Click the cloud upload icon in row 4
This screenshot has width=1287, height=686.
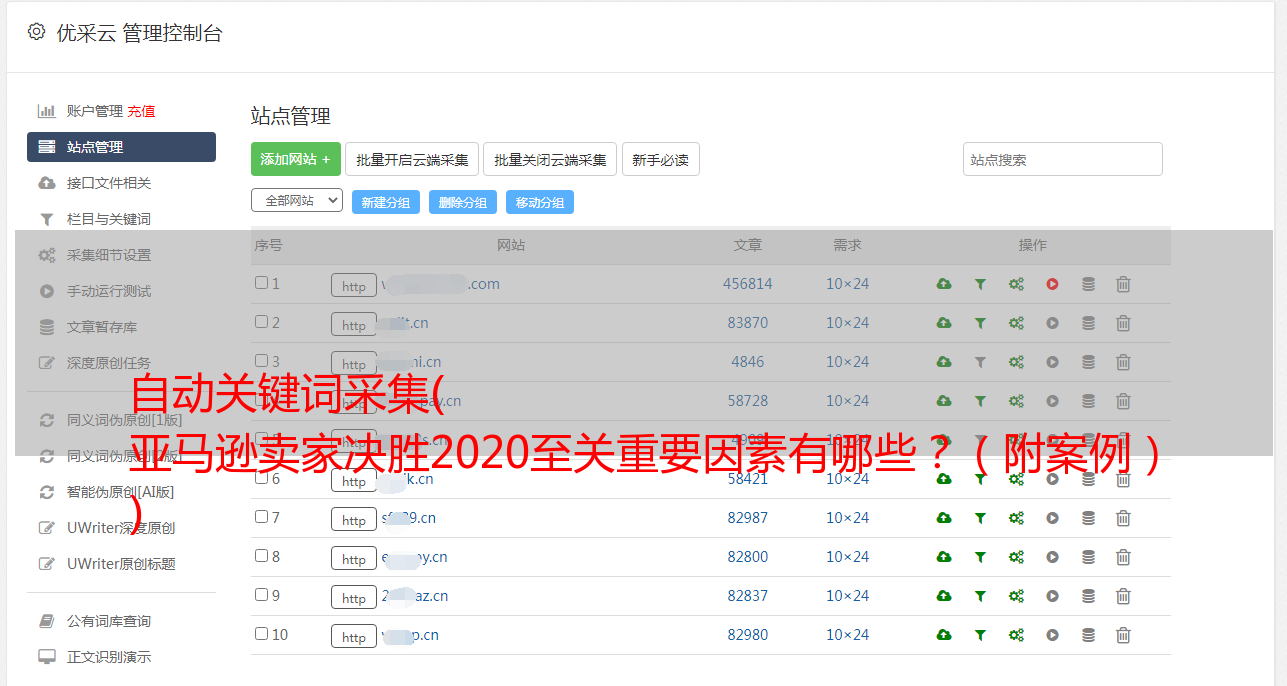(x=944, y=401)
